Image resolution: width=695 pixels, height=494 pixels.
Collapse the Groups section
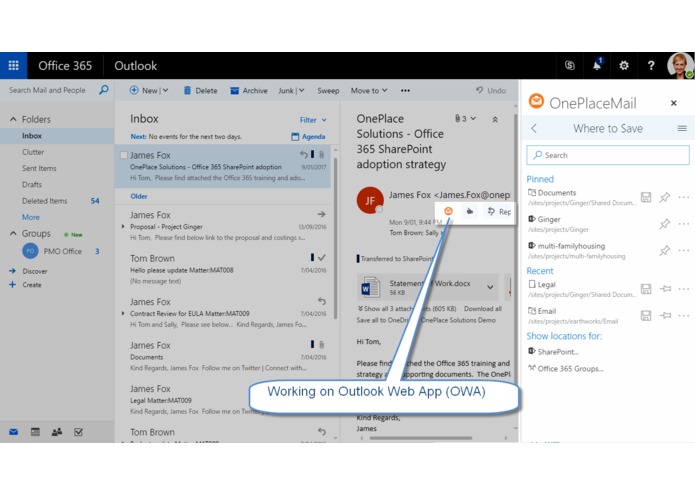[x=13, y=233]
